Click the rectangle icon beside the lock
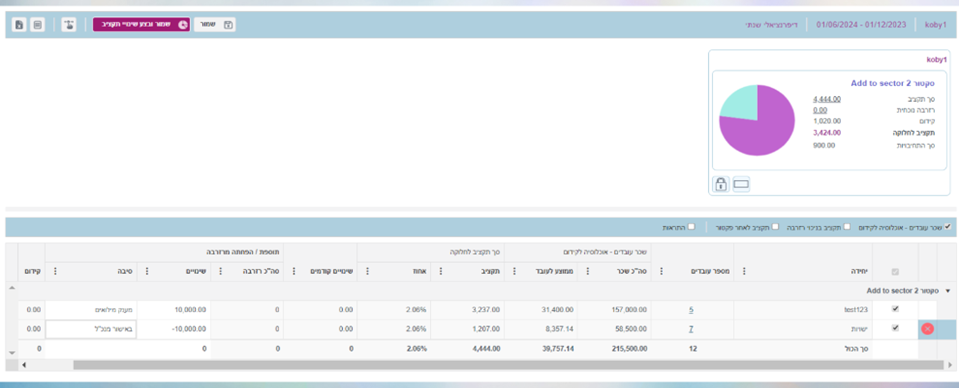The height and width of the screenshot is (388, 959). click(x=741, y=184)
